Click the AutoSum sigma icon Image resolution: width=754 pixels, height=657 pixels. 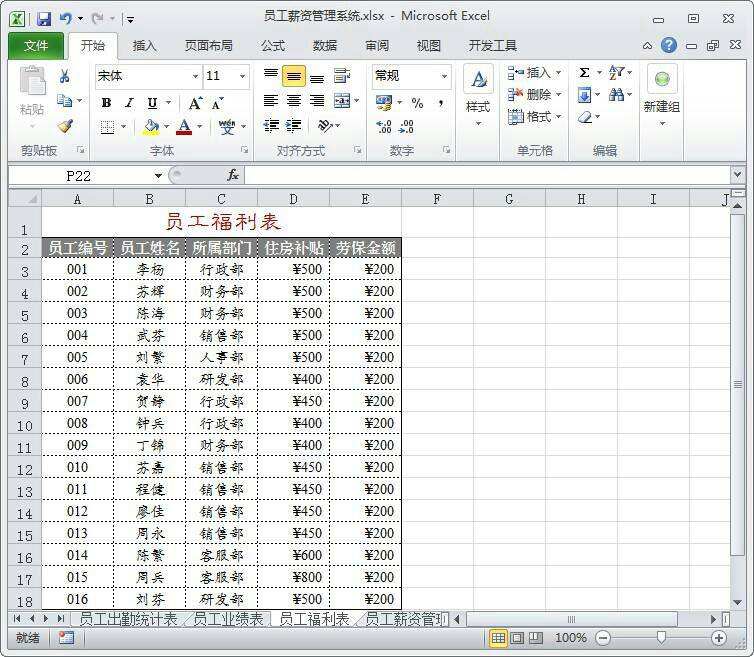point(584,73)
